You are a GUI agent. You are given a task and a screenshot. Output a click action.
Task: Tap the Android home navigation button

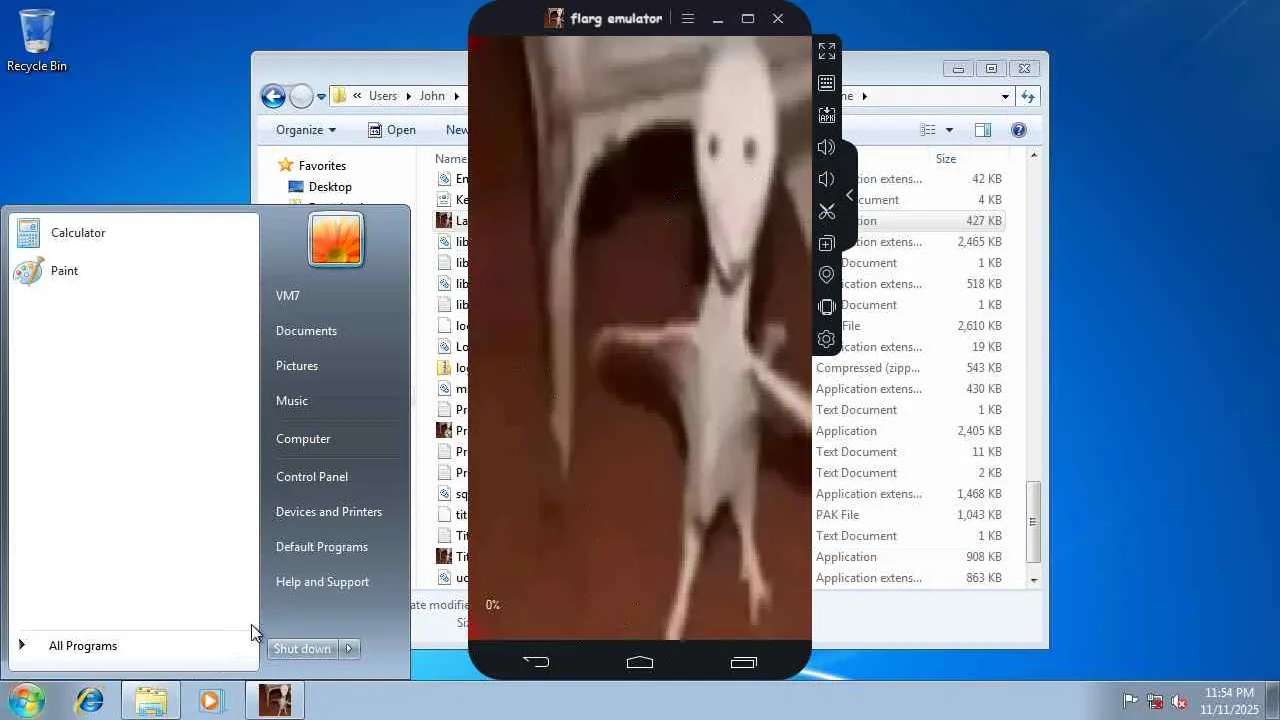tap(640, 661)
